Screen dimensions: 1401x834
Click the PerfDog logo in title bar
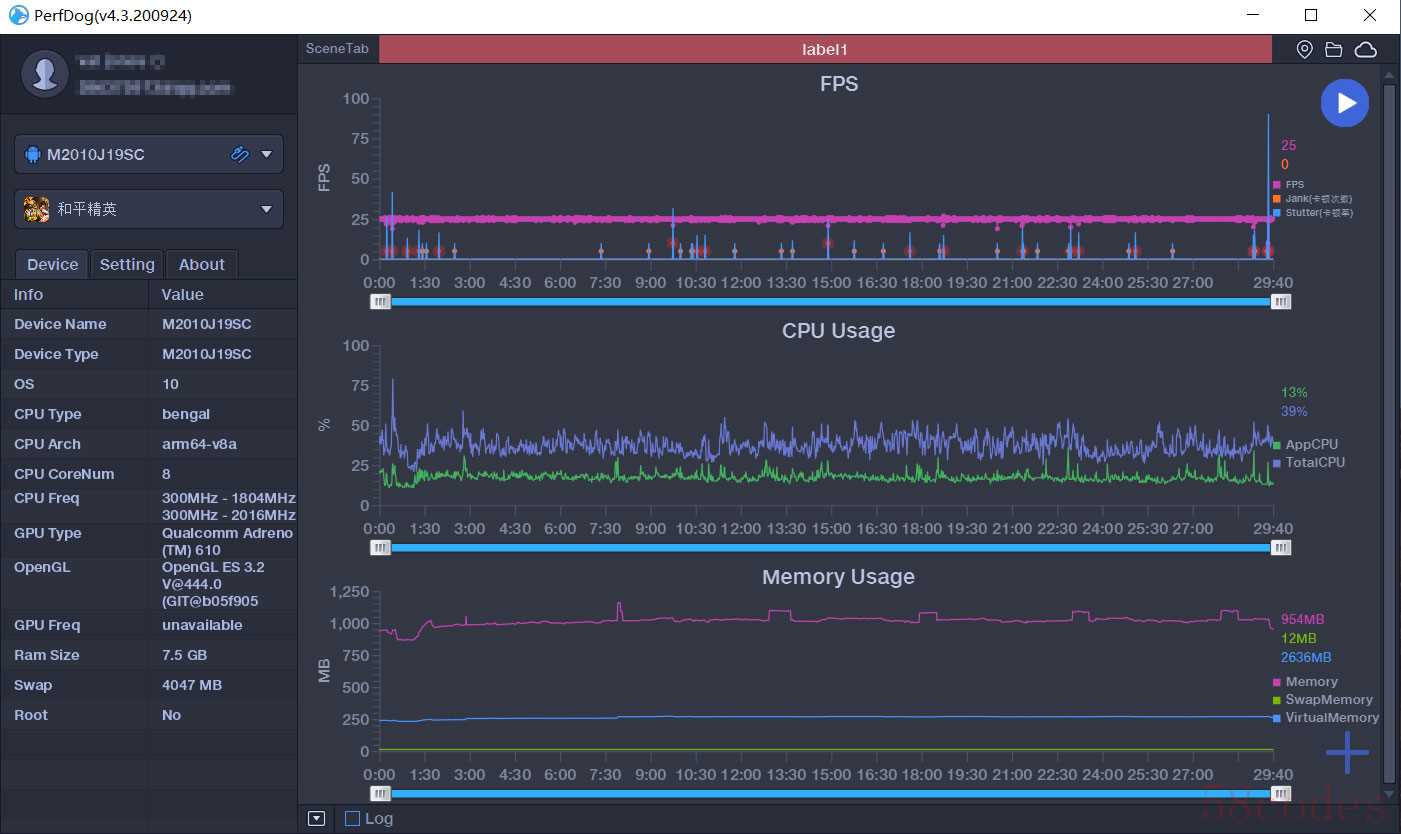click(18, 15)
